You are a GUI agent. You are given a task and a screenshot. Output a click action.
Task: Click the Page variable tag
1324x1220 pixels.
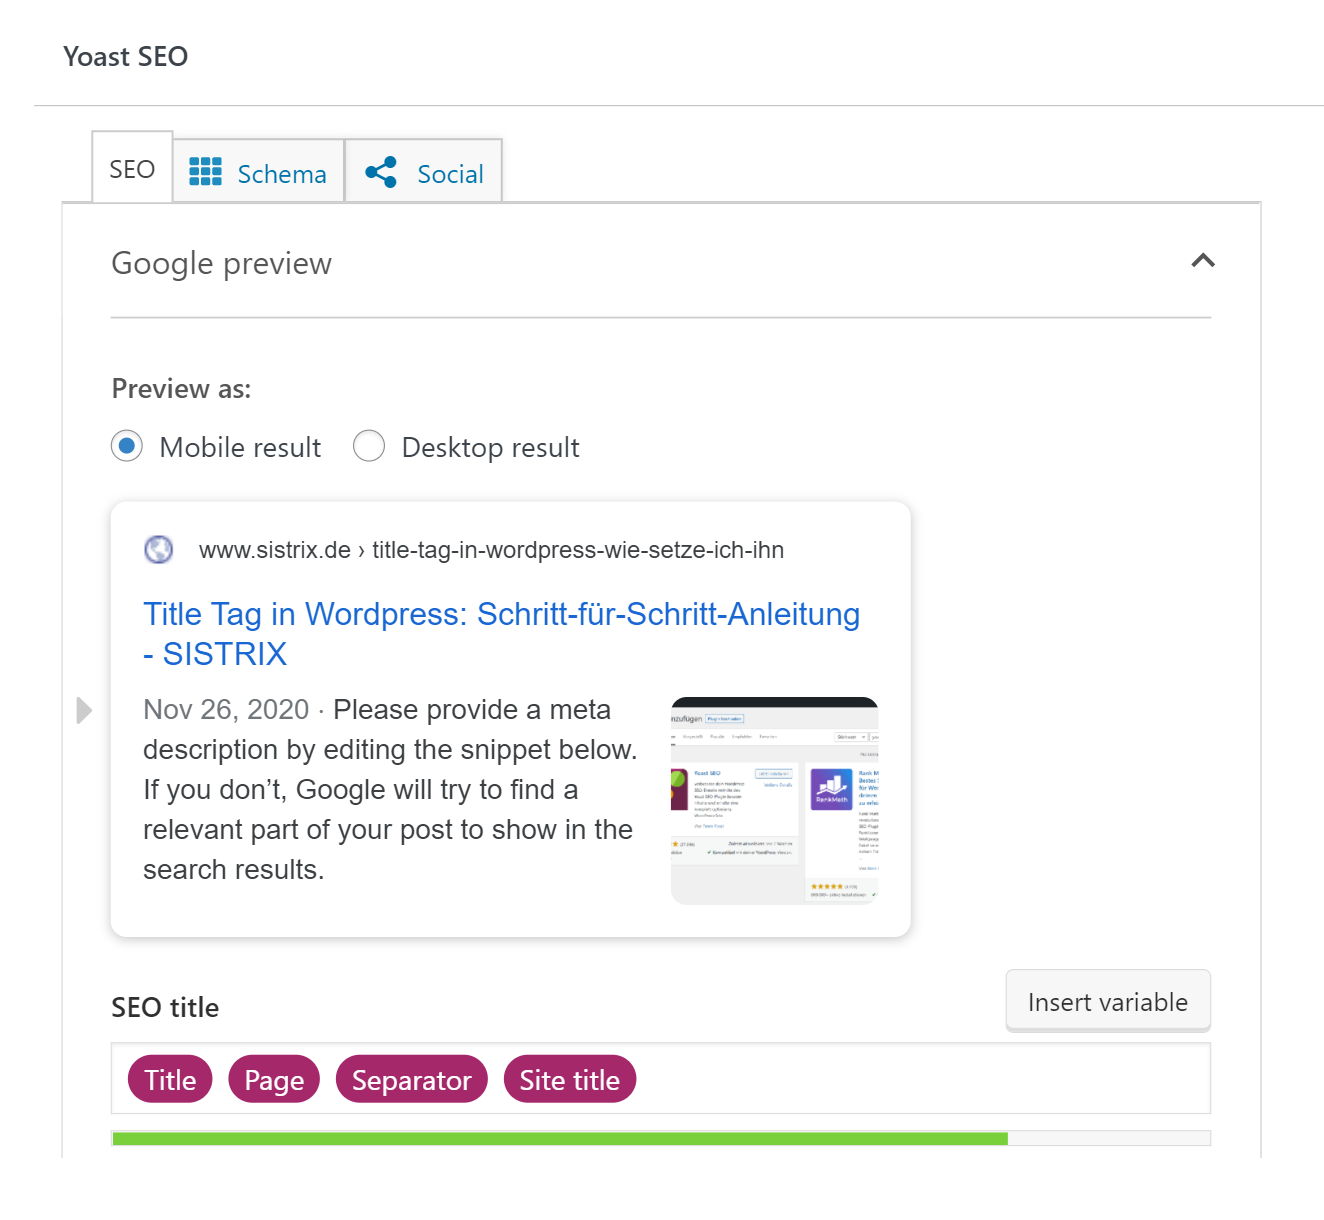pos(274,1080)
